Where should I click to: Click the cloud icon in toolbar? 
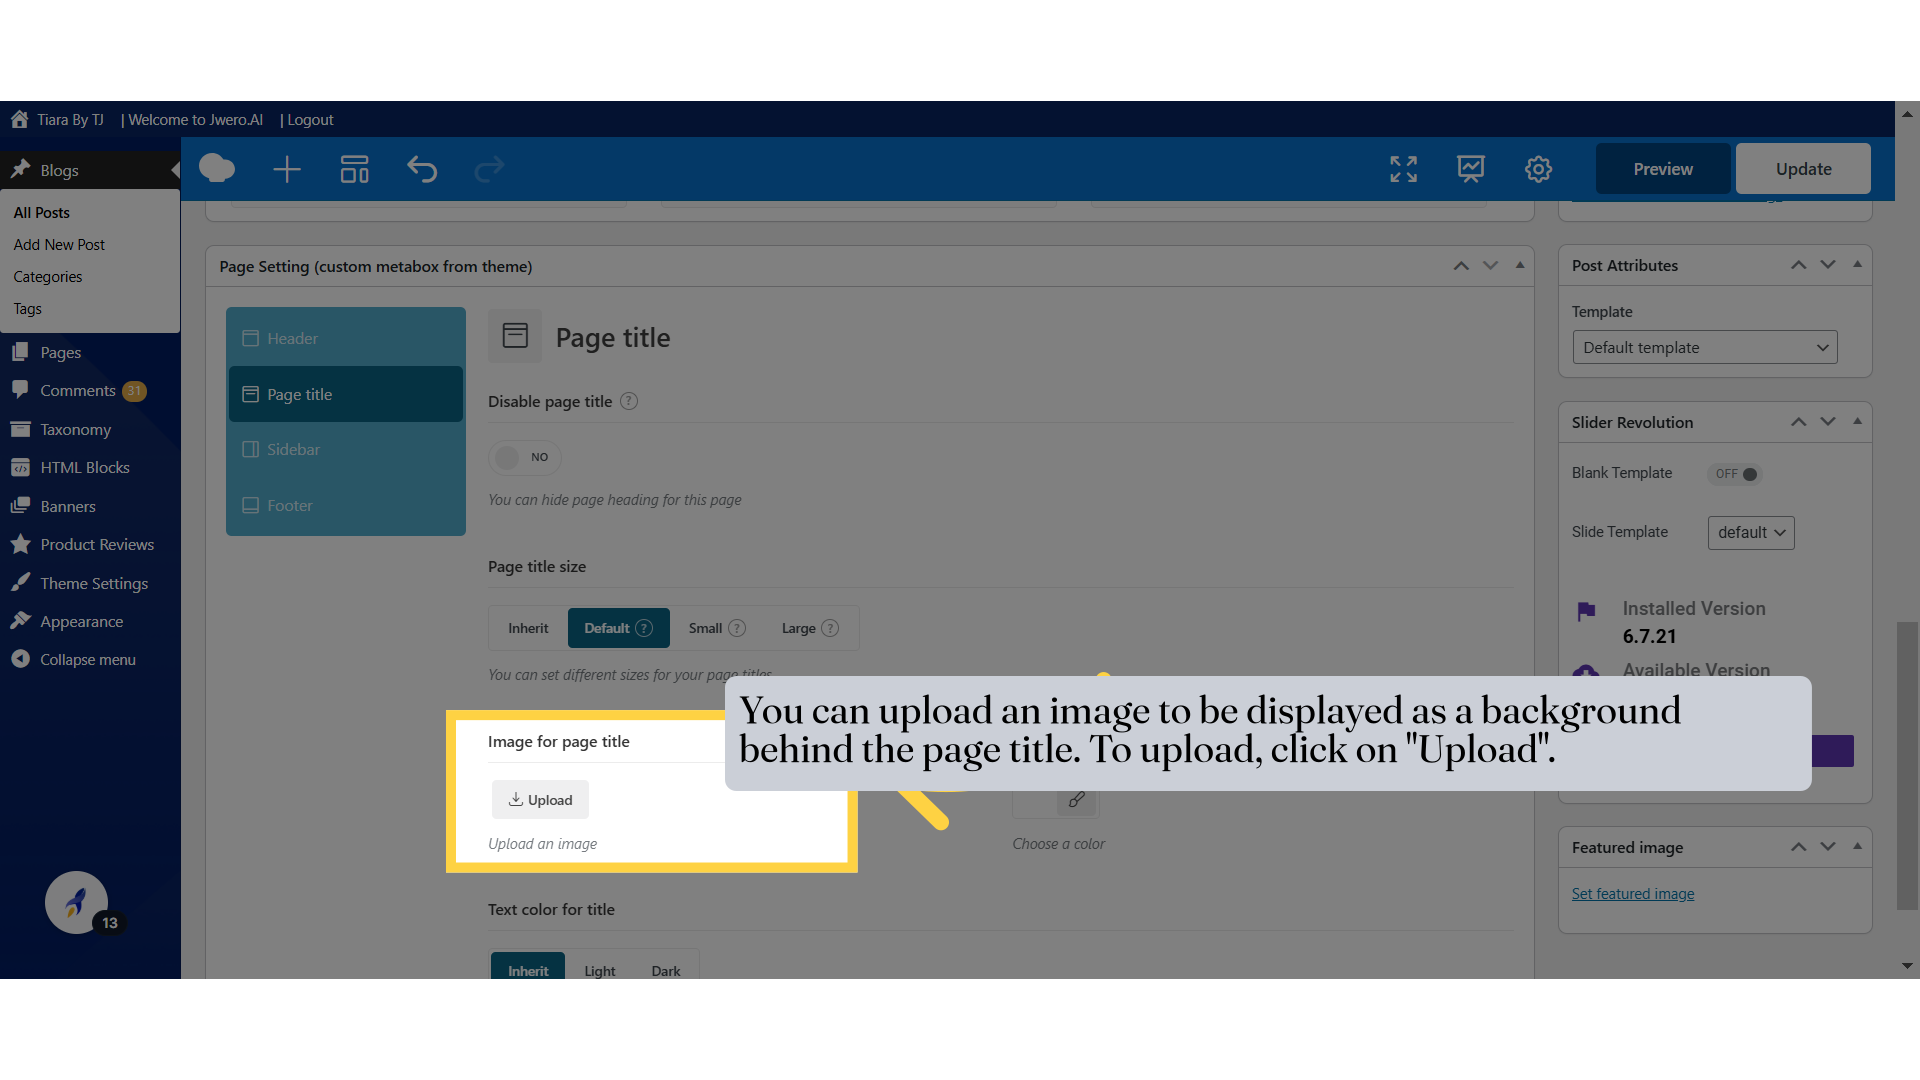217,168
